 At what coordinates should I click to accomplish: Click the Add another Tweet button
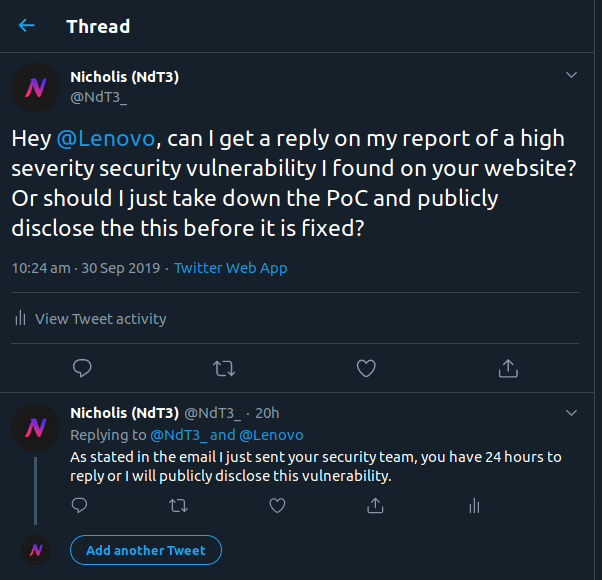(146, 550)
